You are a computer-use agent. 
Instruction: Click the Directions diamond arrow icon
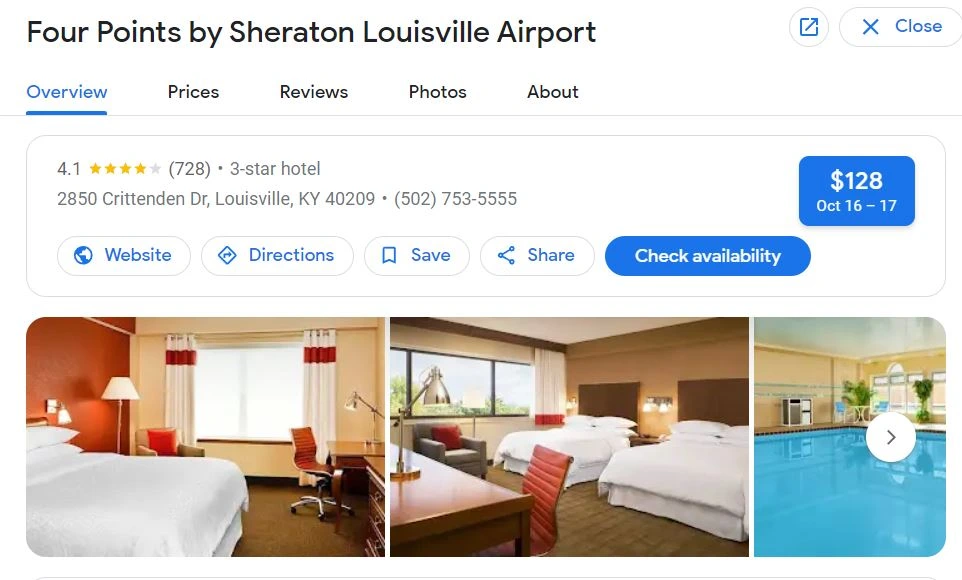tap(227, 255)
